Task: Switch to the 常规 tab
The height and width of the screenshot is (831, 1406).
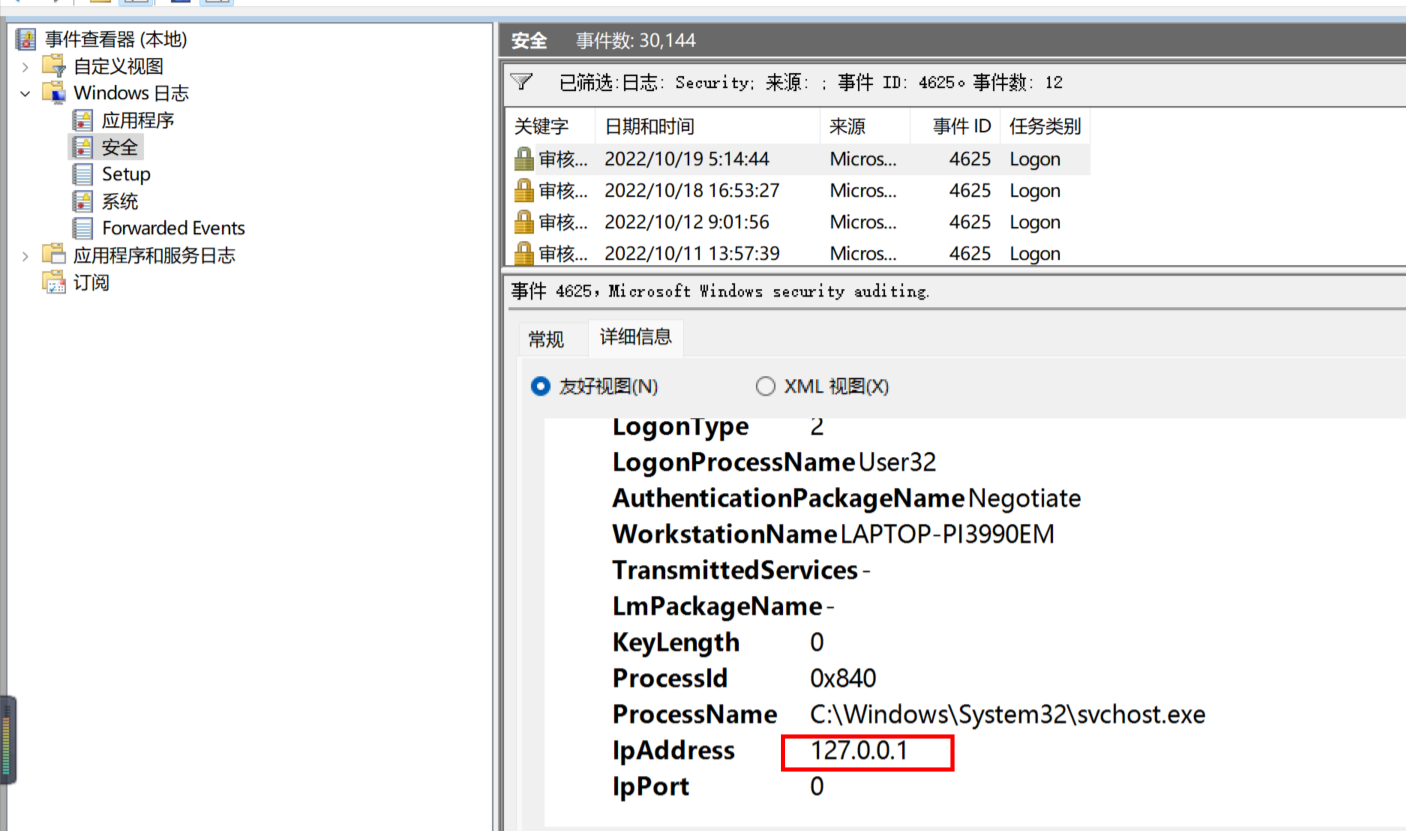Action: coord(546,339)
